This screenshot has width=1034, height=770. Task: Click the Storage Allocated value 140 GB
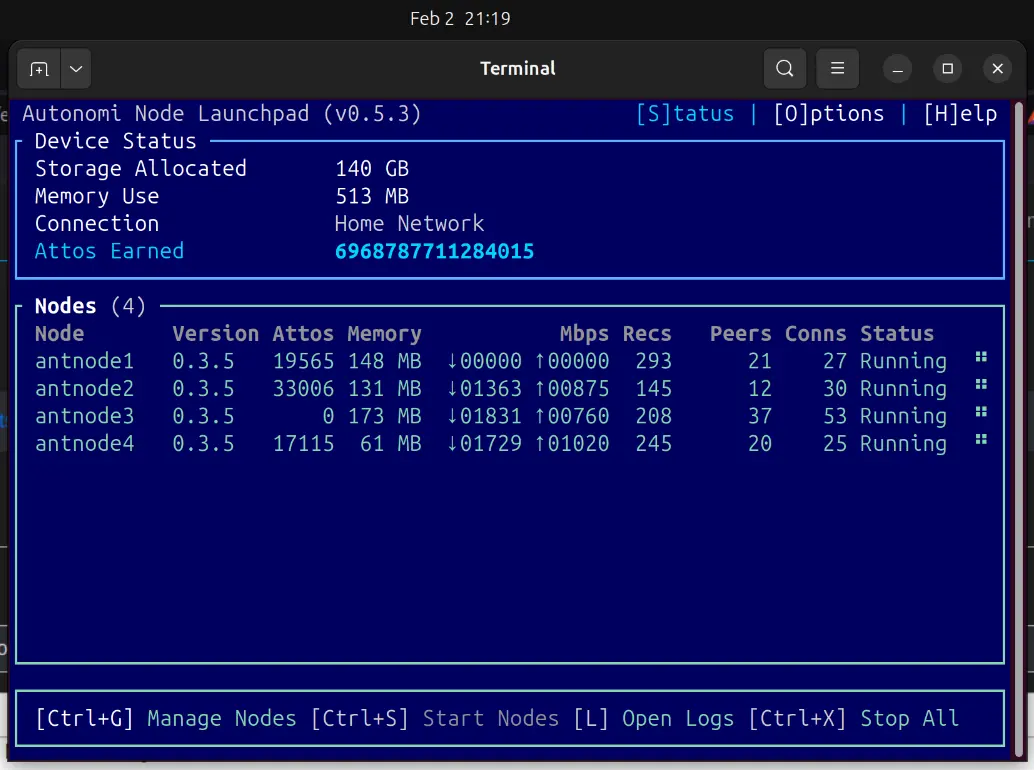pos(372,169)
